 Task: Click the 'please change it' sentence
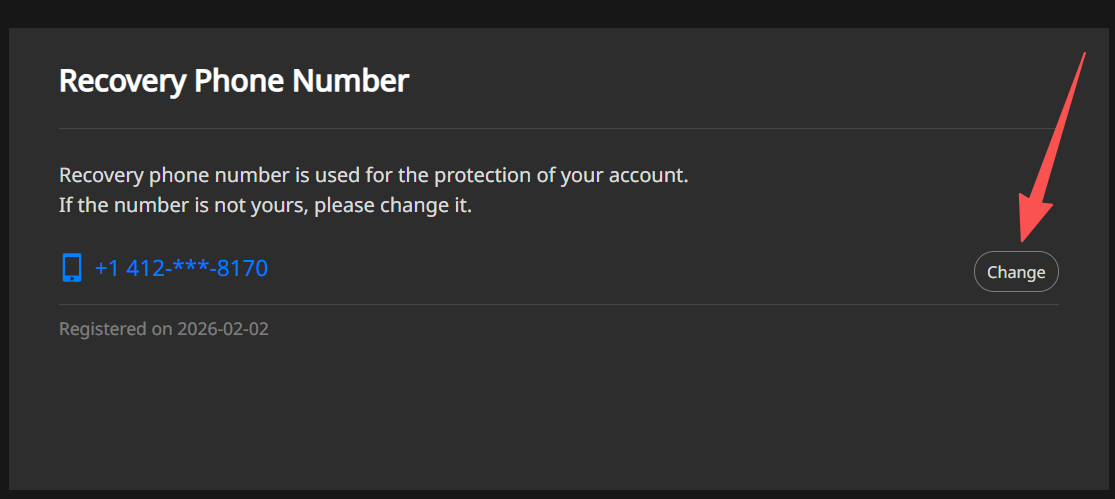point(265,206)
